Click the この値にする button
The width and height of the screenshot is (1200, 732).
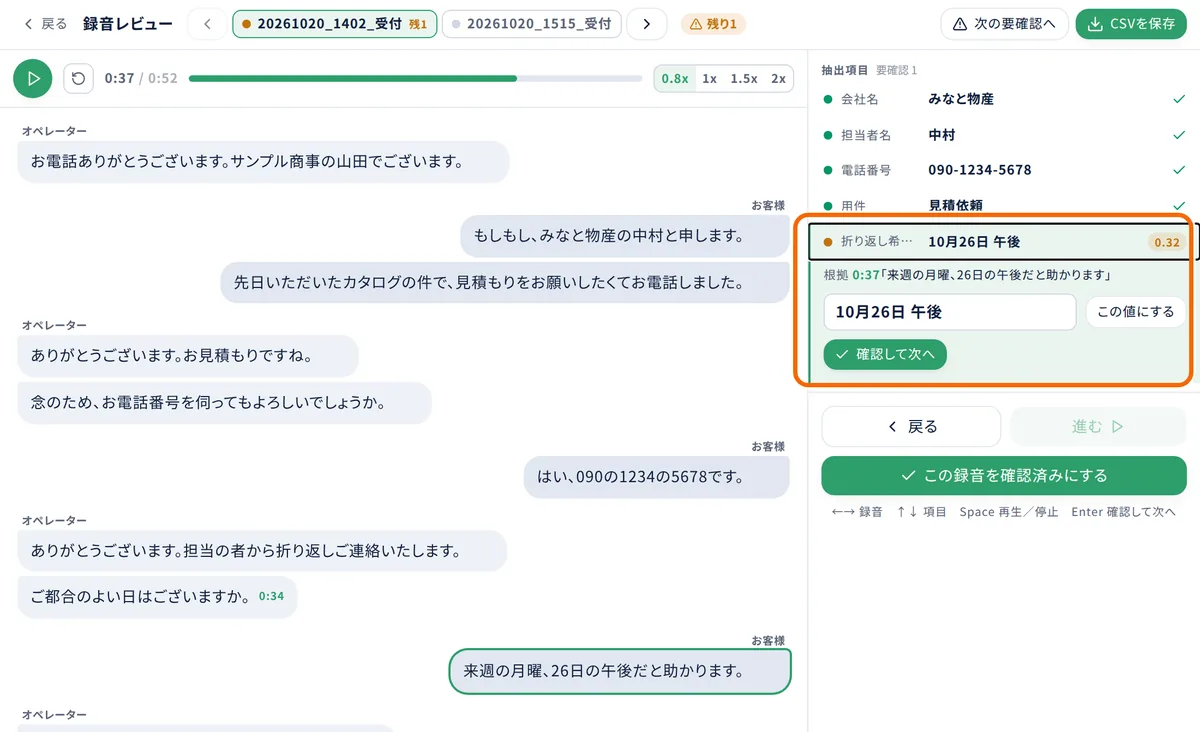point(1135,312)
